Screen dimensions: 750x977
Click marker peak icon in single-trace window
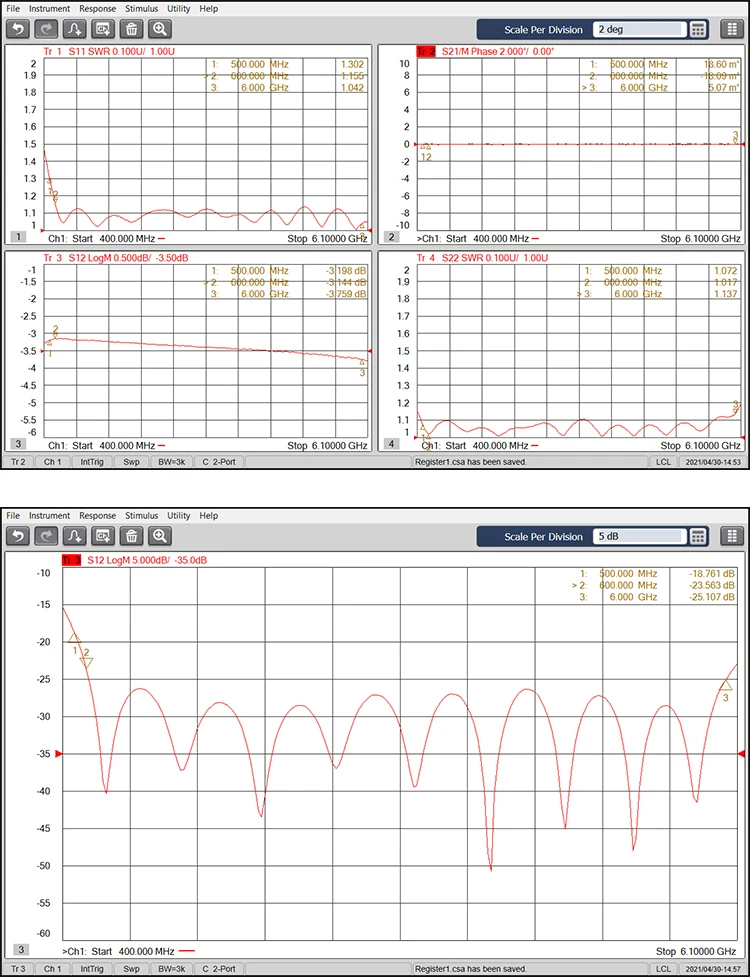point(75,536)
